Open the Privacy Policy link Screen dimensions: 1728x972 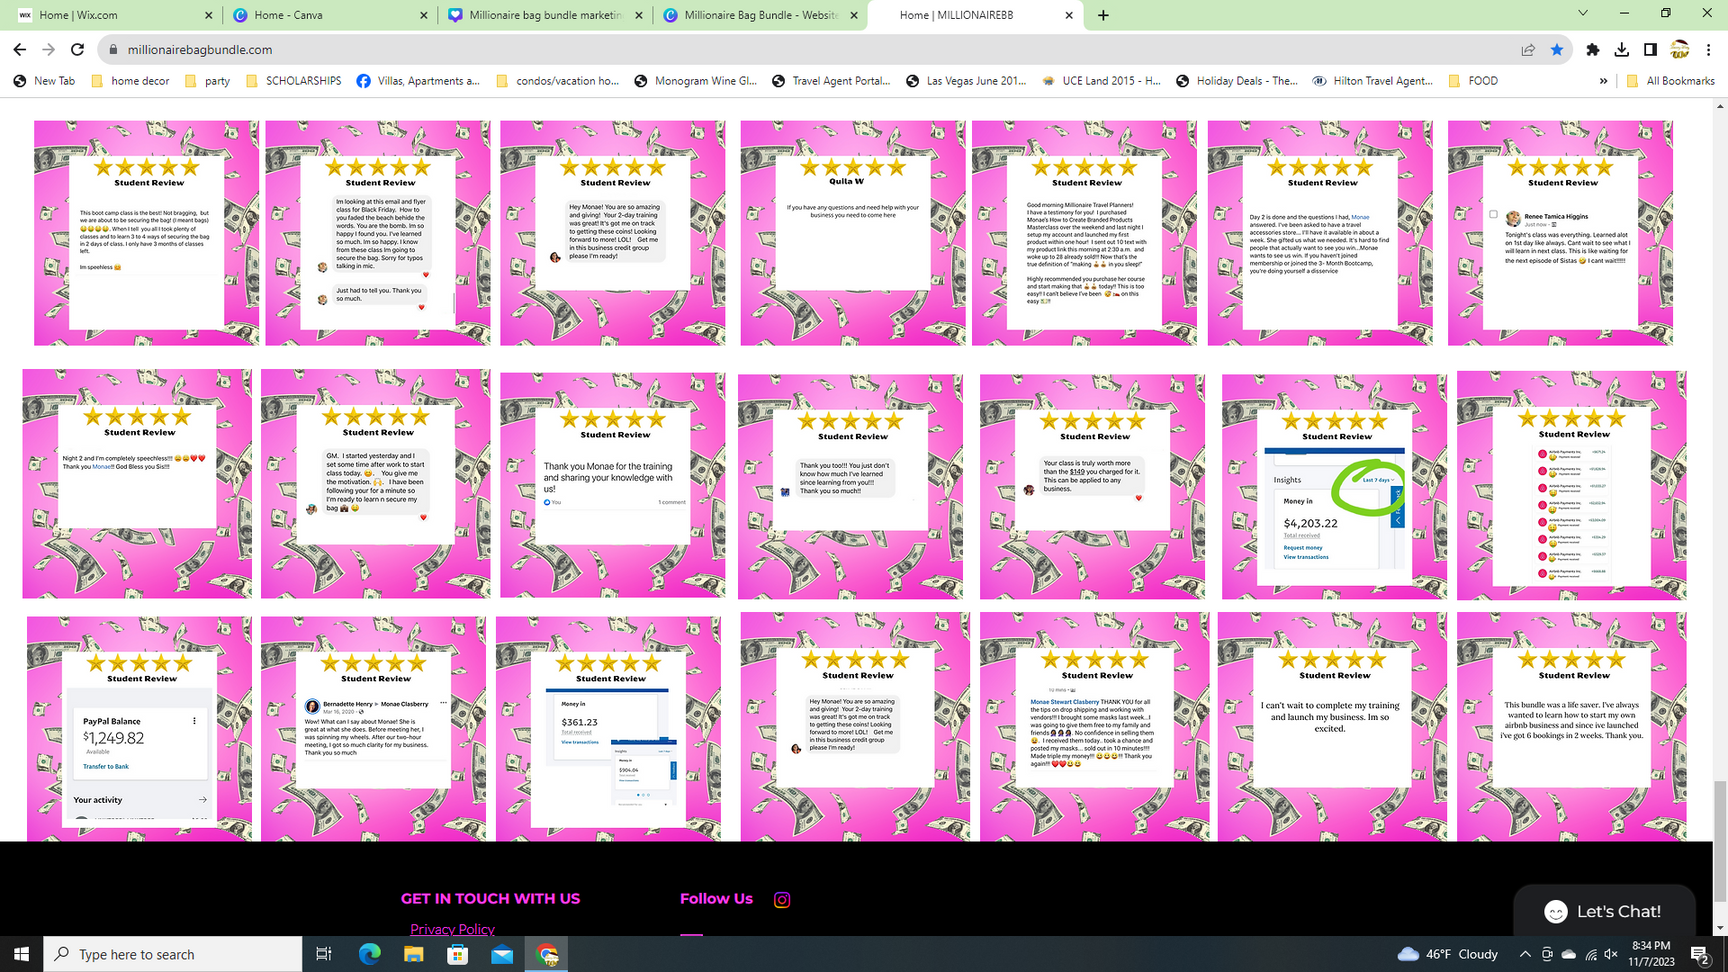452,929
